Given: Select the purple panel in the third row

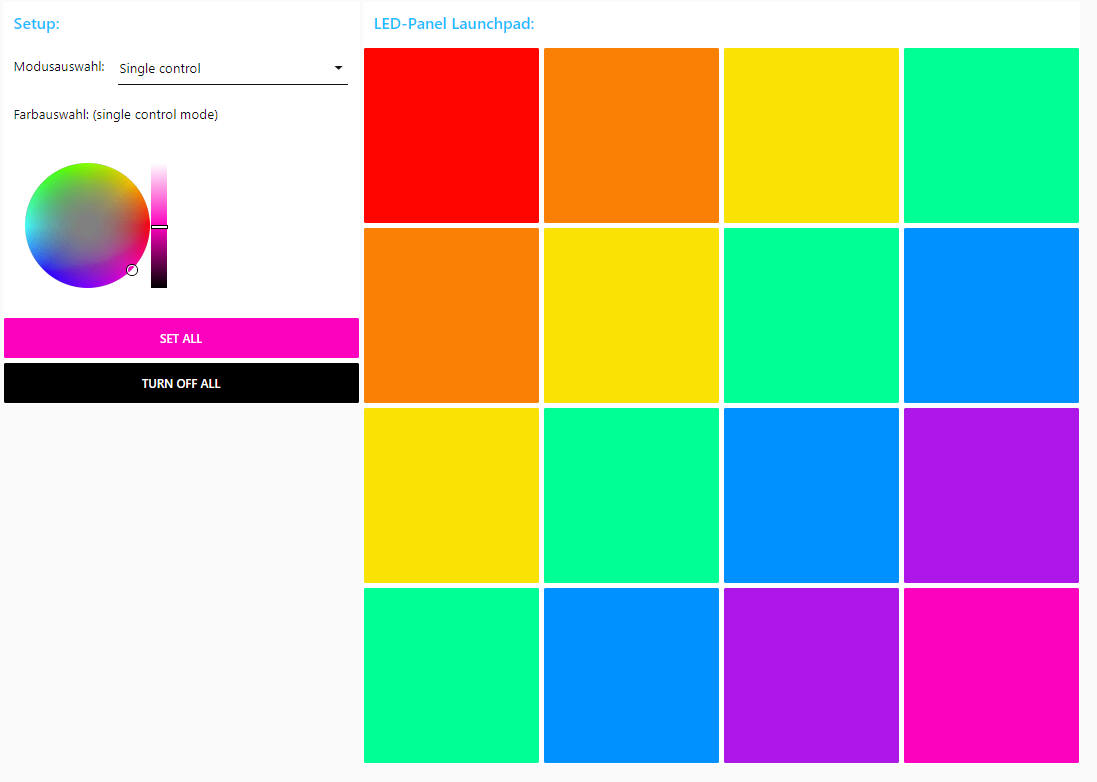Looking at the screenshot, I should (x=991, y=495).
